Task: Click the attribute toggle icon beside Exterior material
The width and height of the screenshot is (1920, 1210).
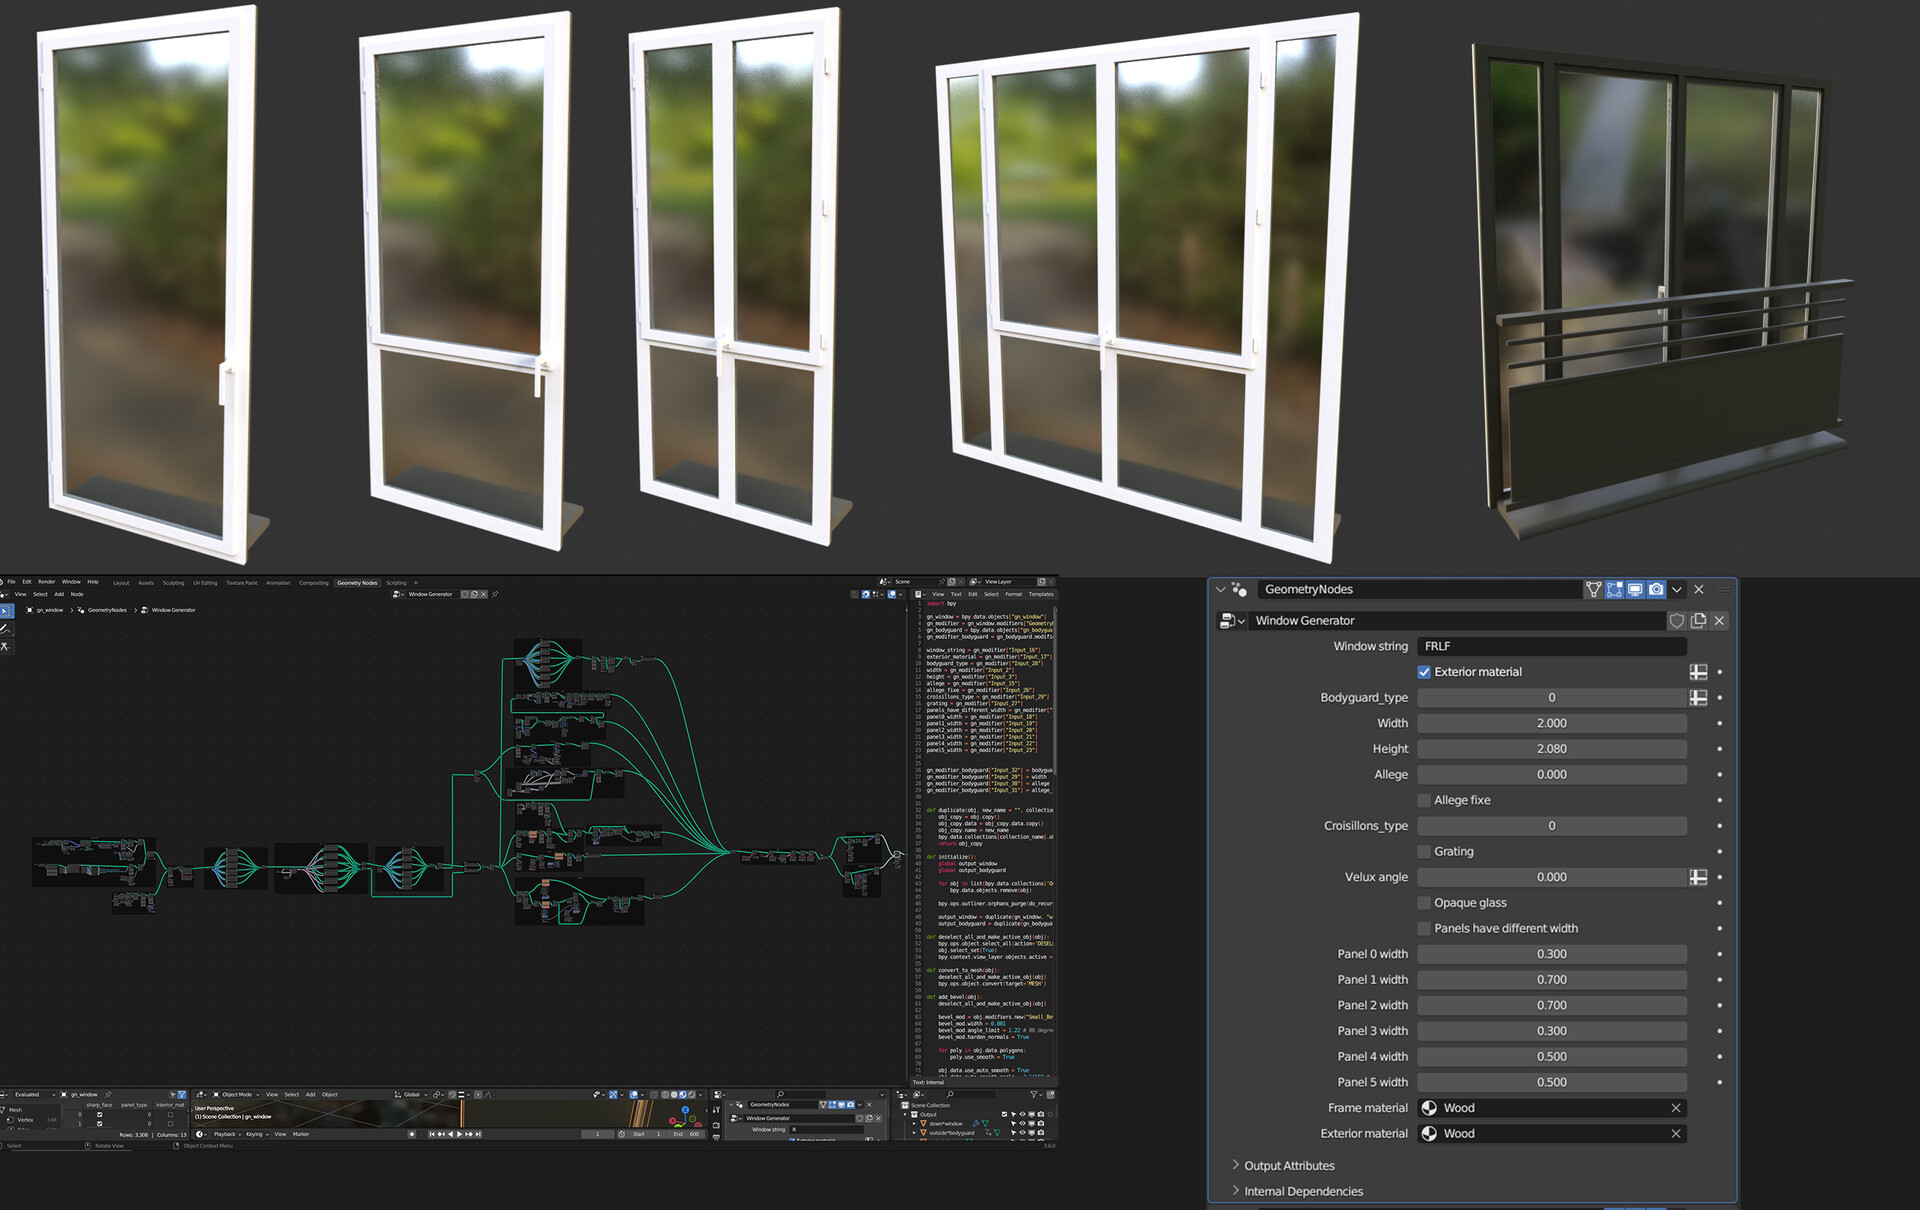Action: [1698, 672]
